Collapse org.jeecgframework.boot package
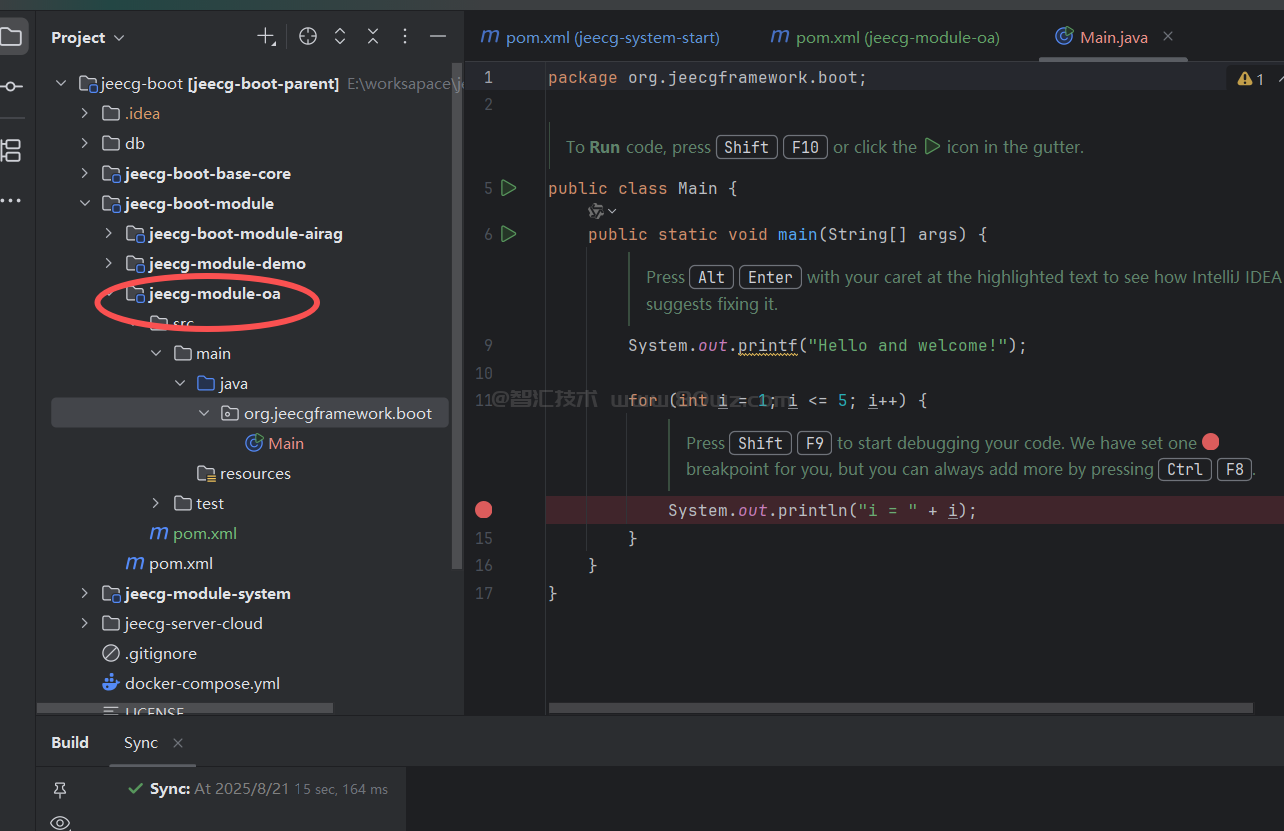This screenshot has height=831, width=1284. click(204, 414)
